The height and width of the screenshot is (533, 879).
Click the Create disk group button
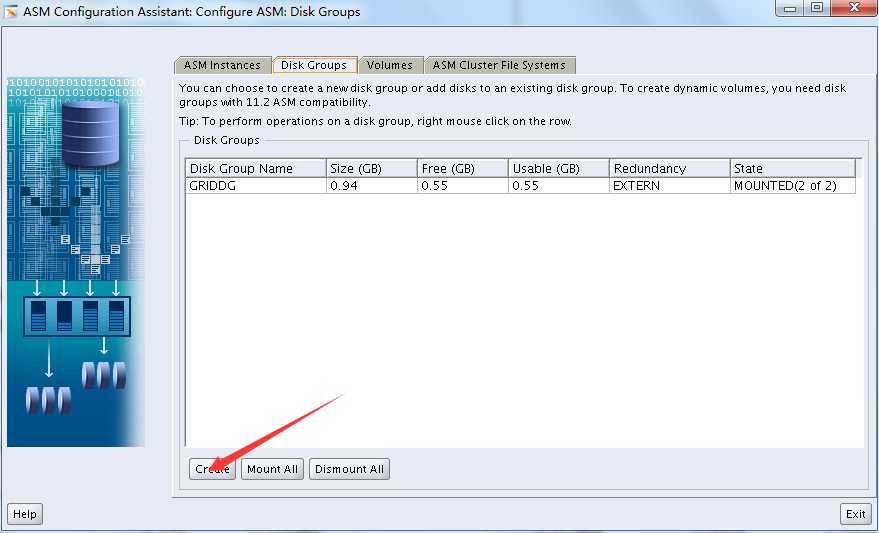point(212,469)
